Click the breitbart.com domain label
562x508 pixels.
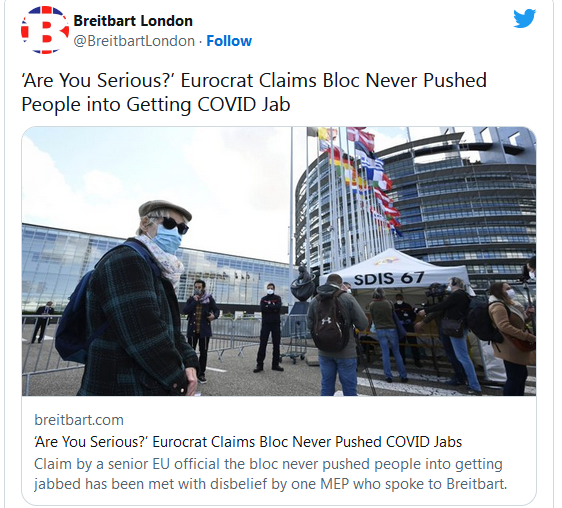click(79, 419)
